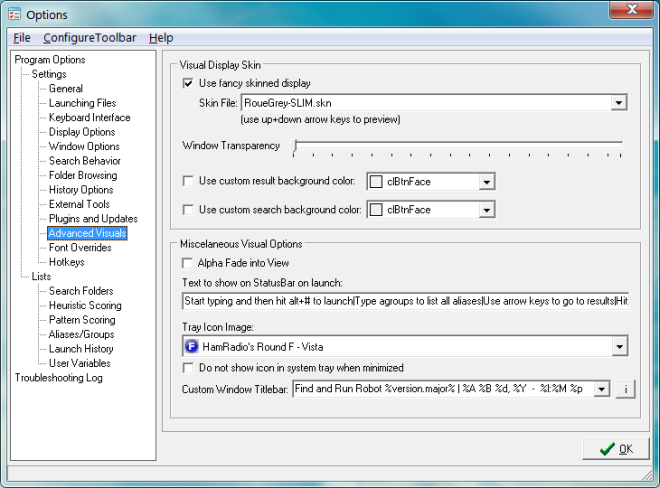Viewport: 660px width, 488px height.
Task: Click the Options window title bar icon
Action: [14, 13]
